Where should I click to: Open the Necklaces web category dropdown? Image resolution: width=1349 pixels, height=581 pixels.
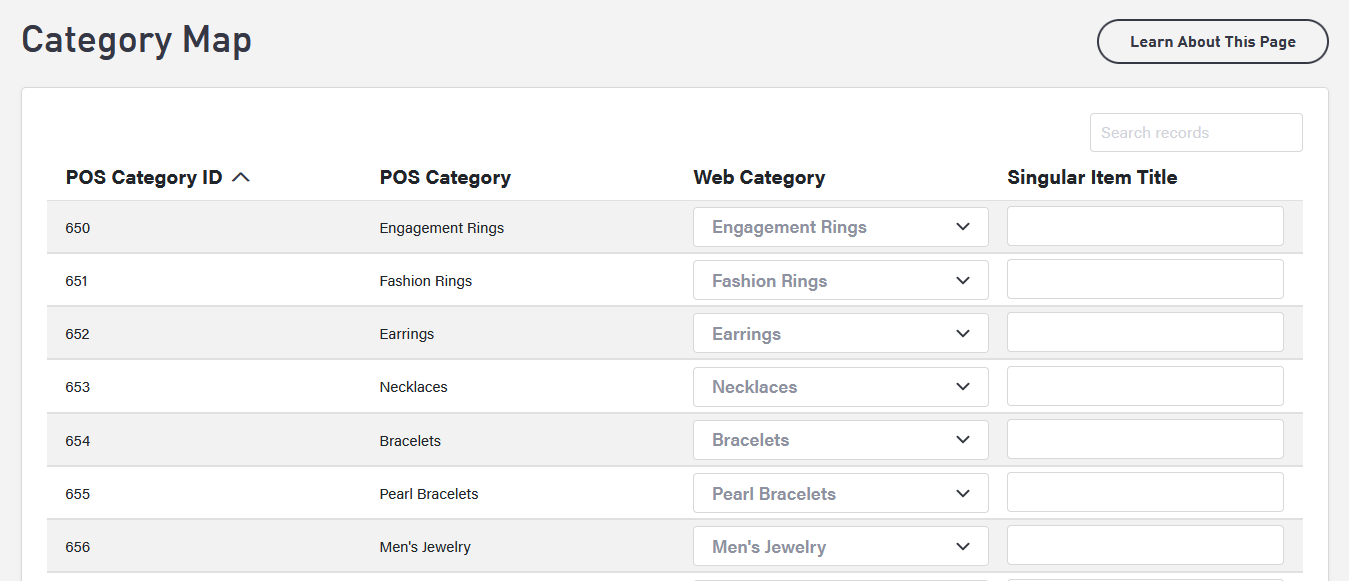840,387
